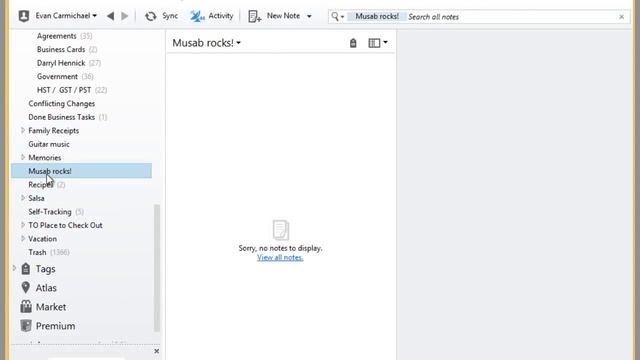Close the bottom sidebar panel

156,351
